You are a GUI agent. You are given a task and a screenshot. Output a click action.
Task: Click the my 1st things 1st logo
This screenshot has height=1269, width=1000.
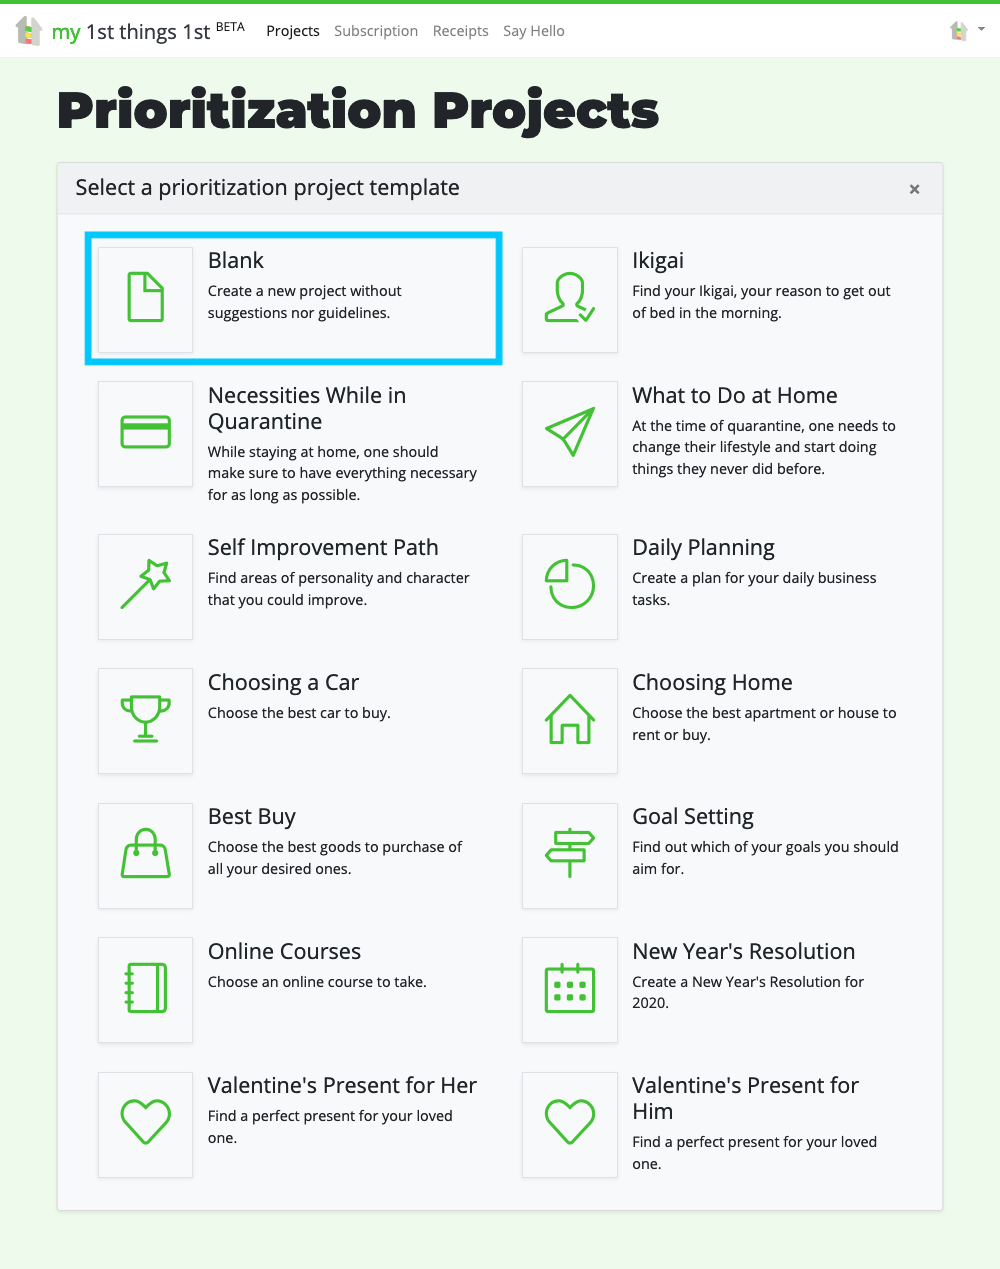click(130, 31)
